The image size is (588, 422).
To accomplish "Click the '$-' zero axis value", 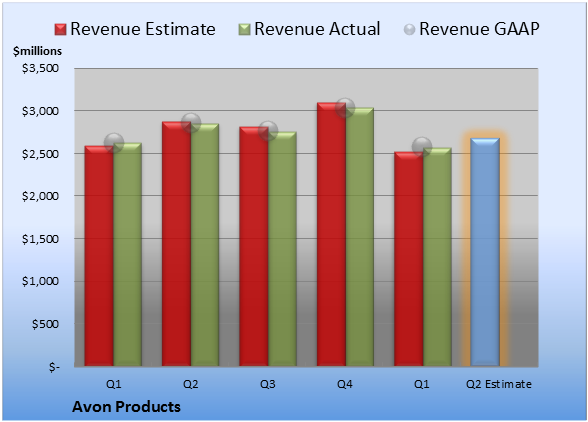I will tap(54, 367).
